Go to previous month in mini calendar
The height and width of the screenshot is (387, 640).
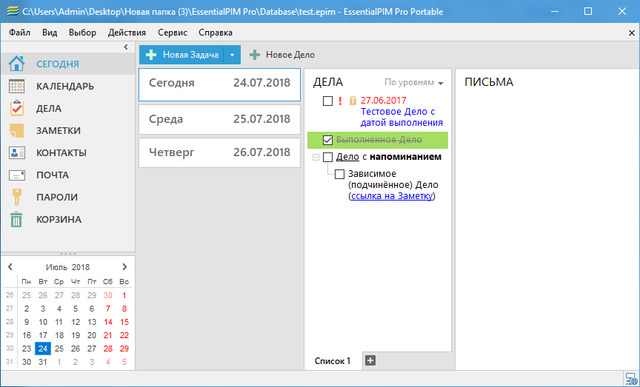point(10,267)
